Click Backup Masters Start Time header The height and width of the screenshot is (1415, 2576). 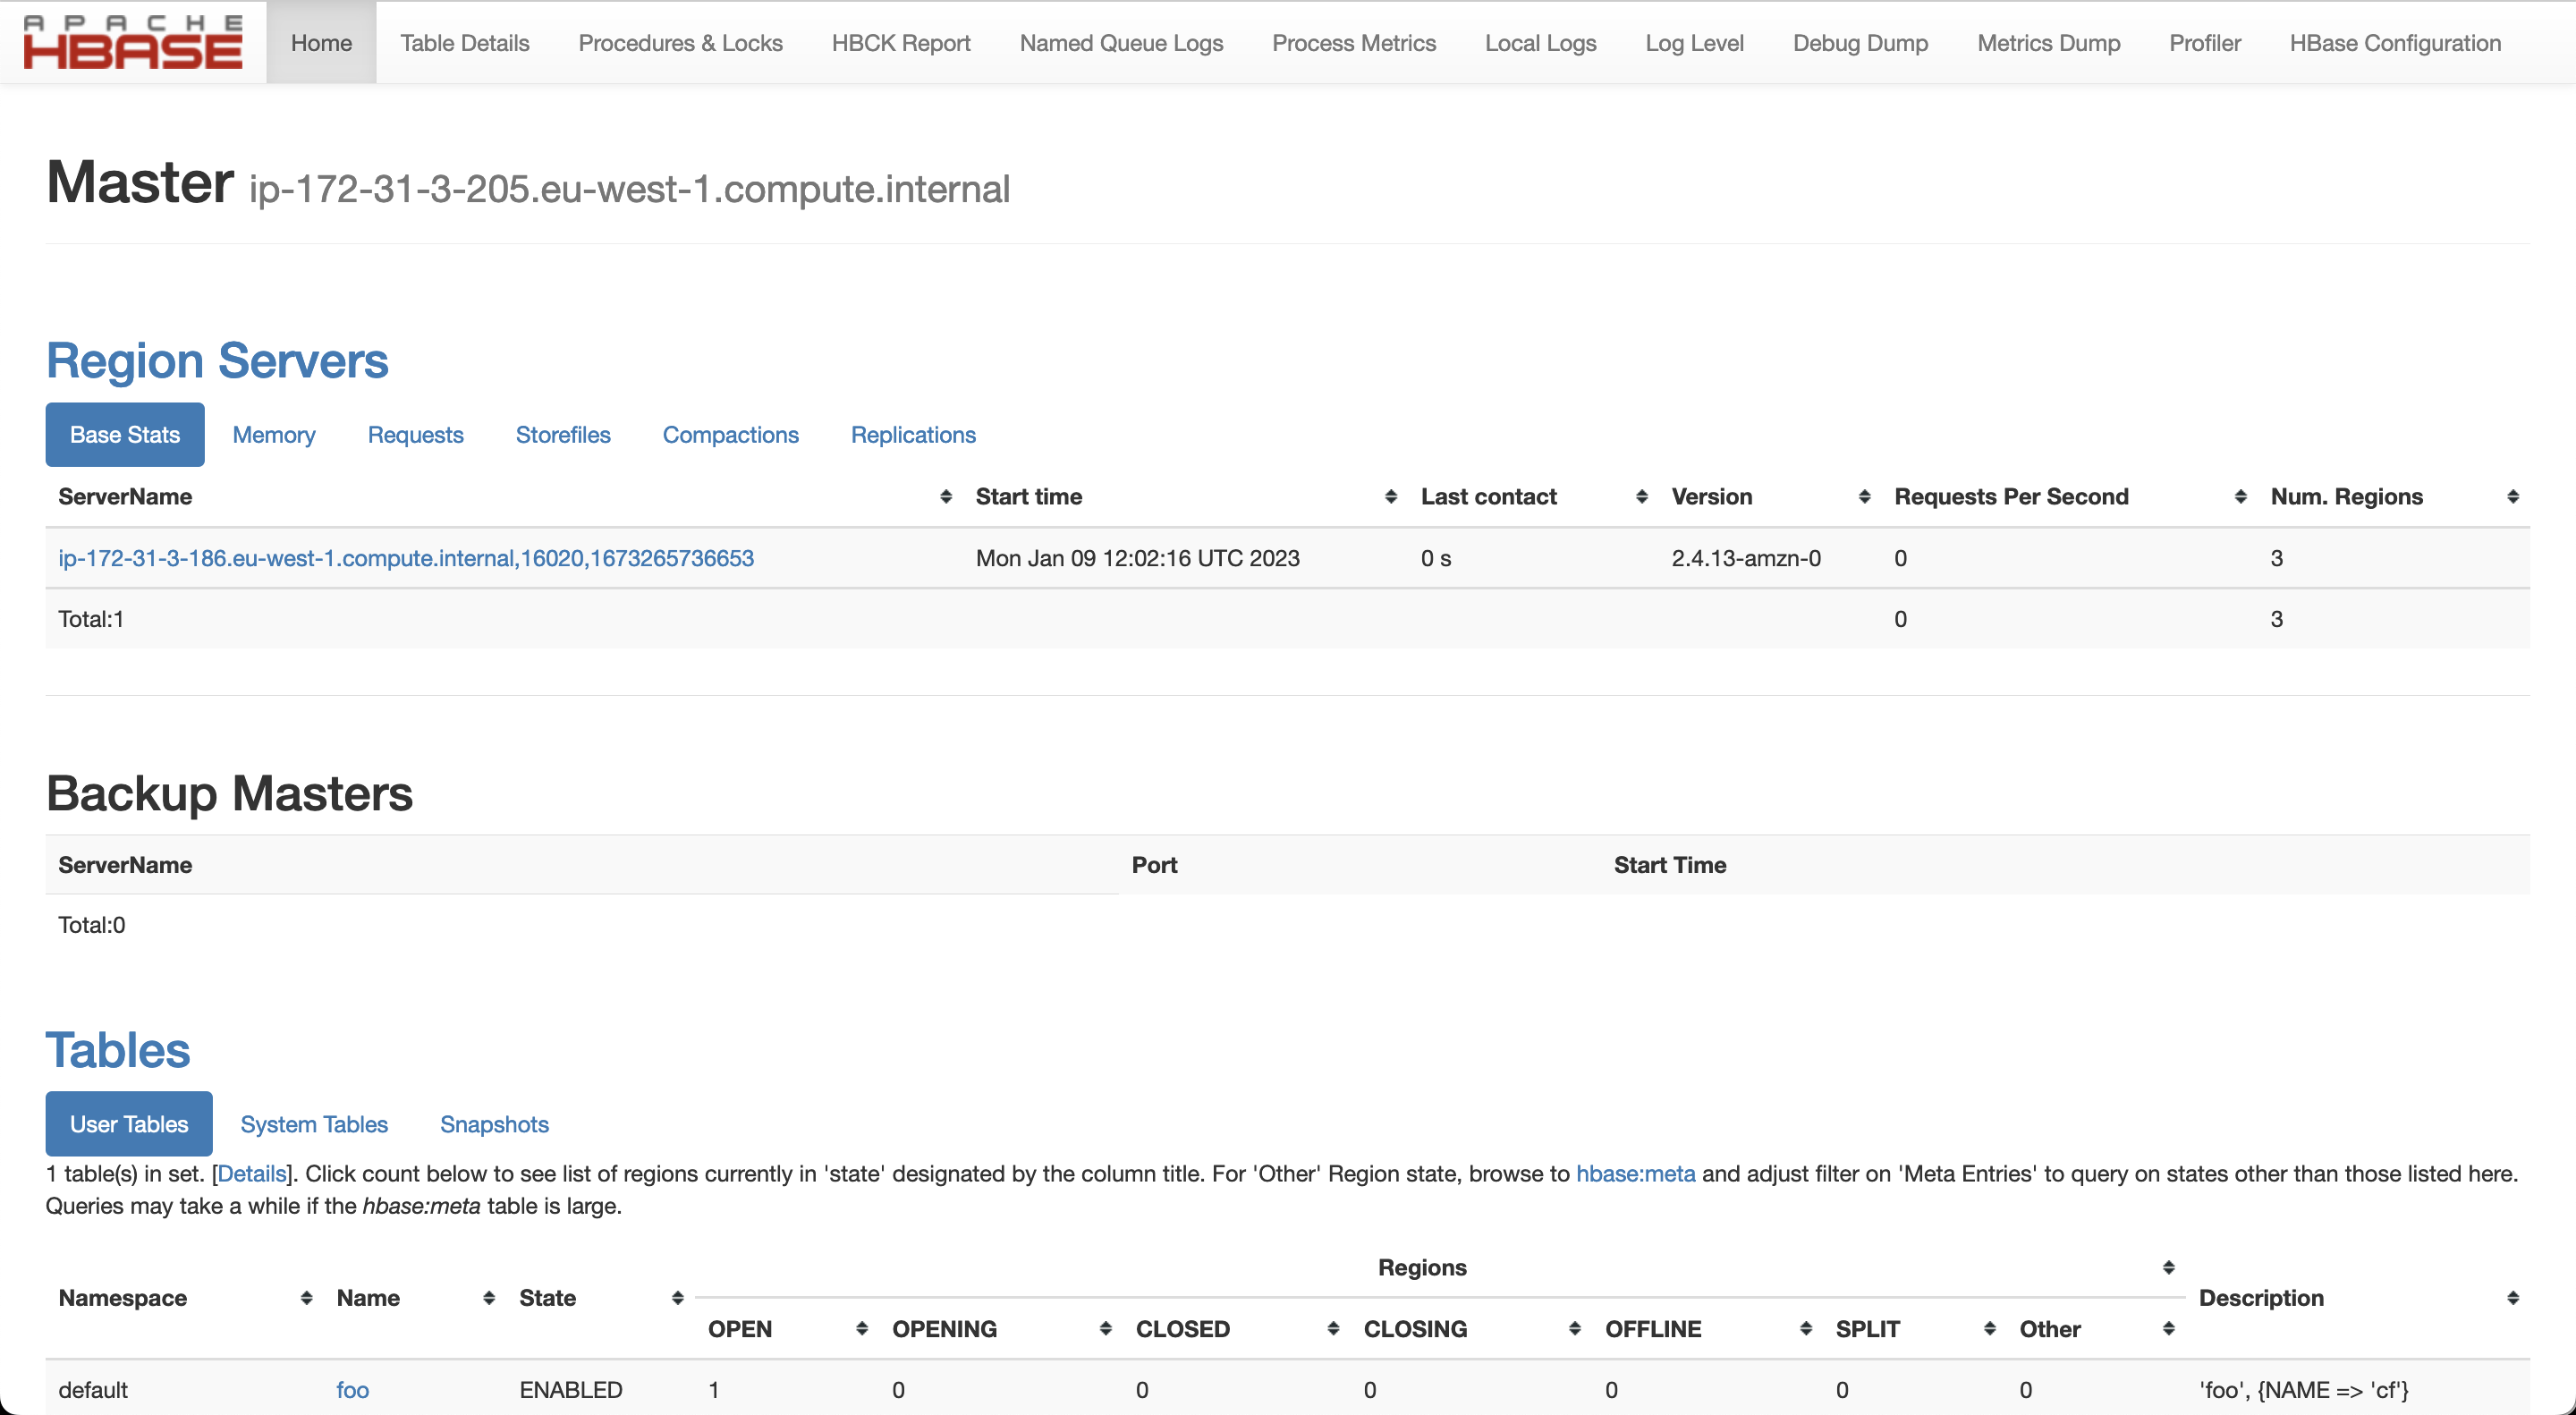point(1670,865)
